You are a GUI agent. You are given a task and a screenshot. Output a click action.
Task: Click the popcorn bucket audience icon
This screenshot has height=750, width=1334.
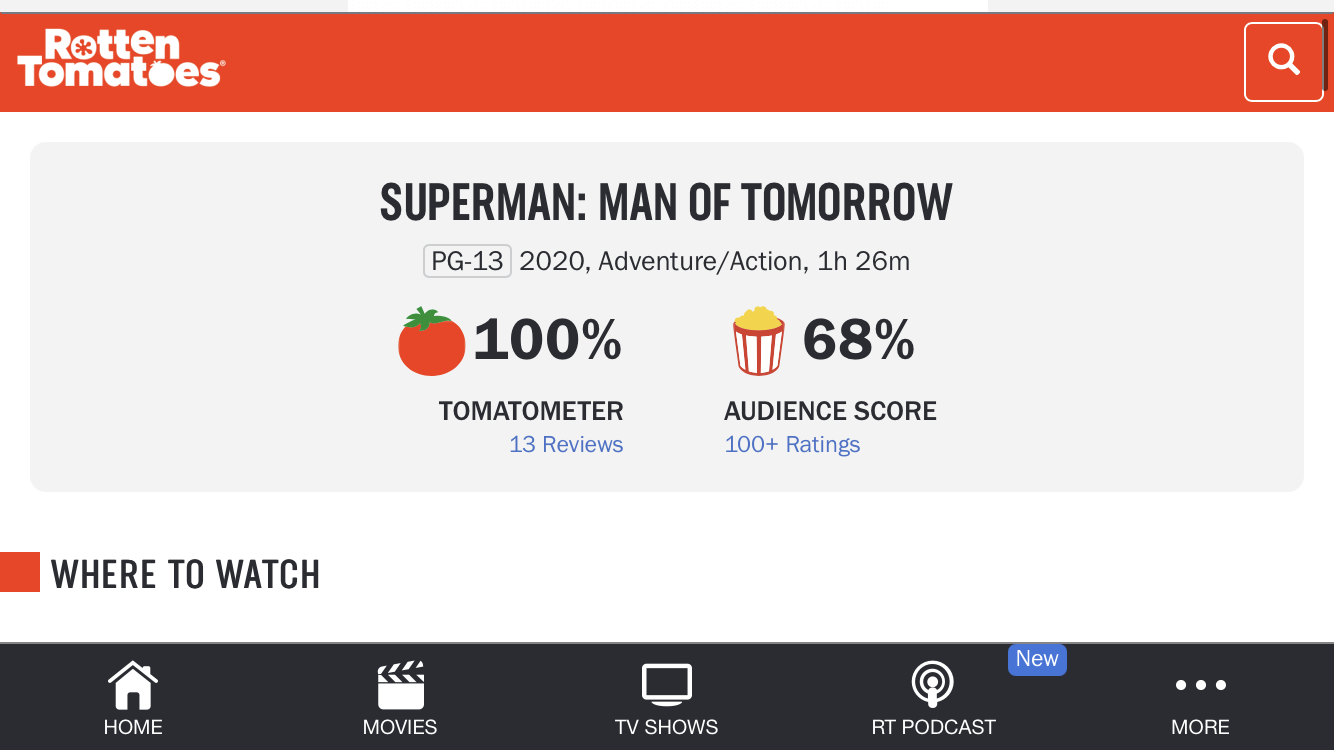point(759,341)
